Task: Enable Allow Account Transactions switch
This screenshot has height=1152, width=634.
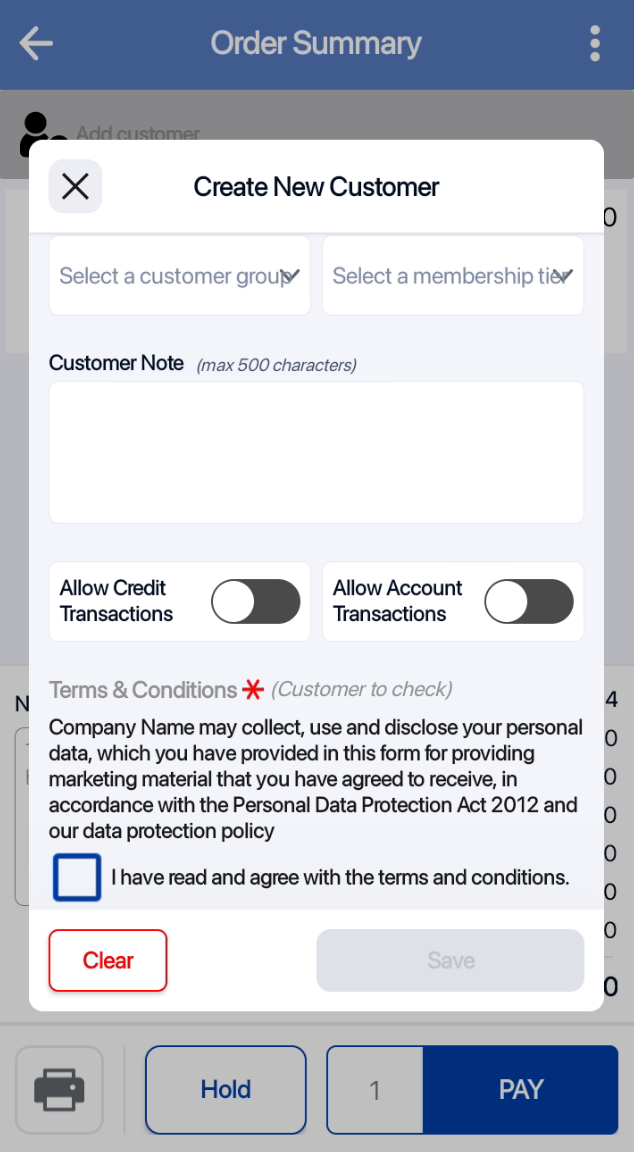Action: click(529, 602)
